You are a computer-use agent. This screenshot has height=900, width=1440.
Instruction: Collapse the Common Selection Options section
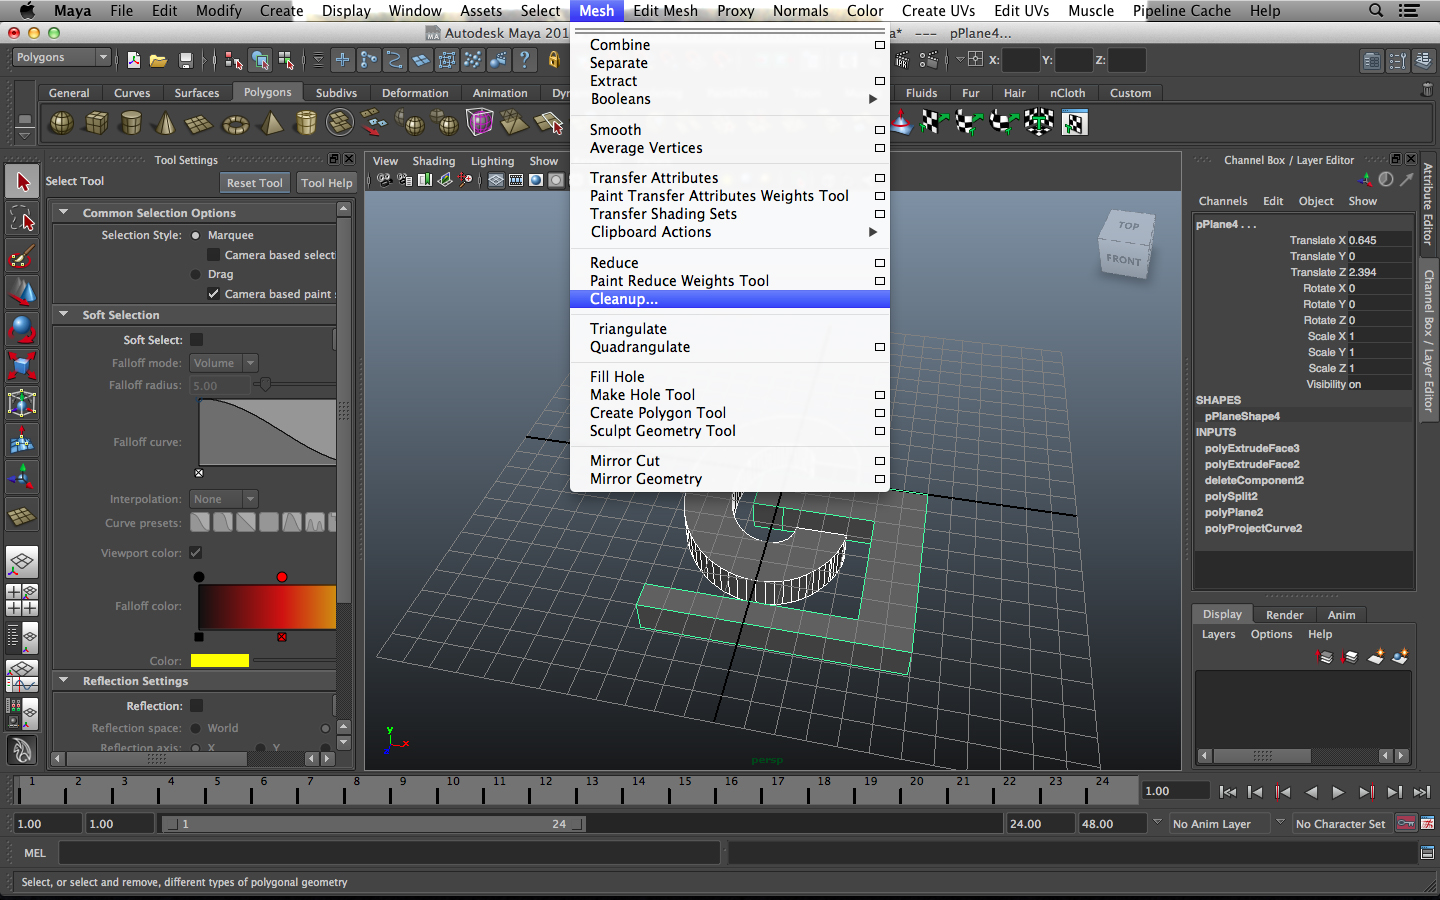pos(64,213)
